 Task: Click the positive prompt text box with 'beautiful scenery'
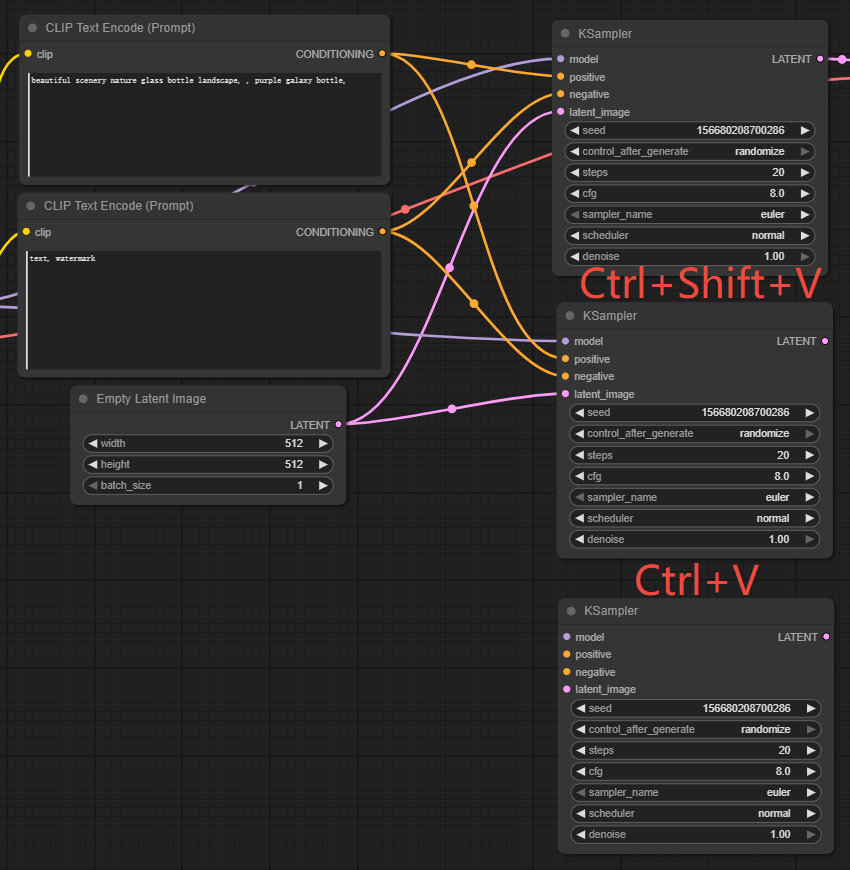tap(205, 125)
